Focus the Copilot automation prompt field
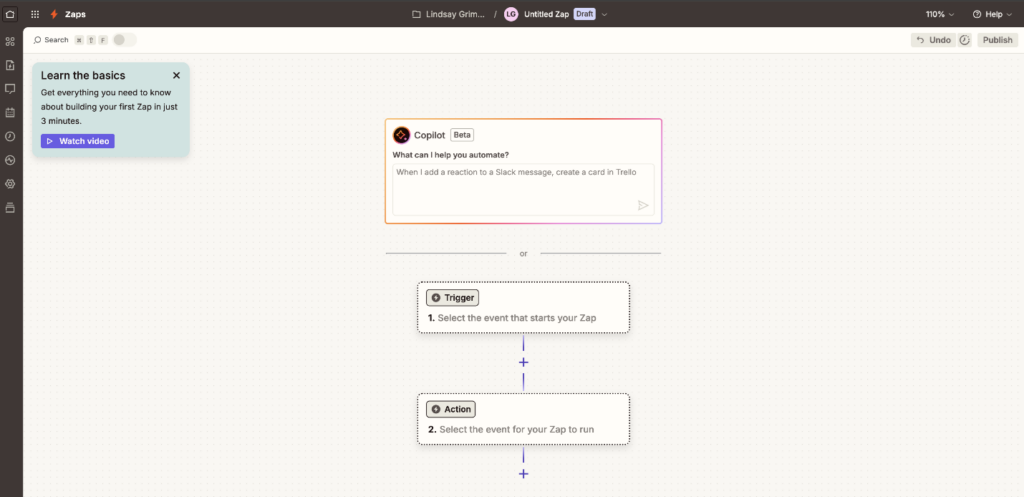1024x497 pixels. [523, 189]
